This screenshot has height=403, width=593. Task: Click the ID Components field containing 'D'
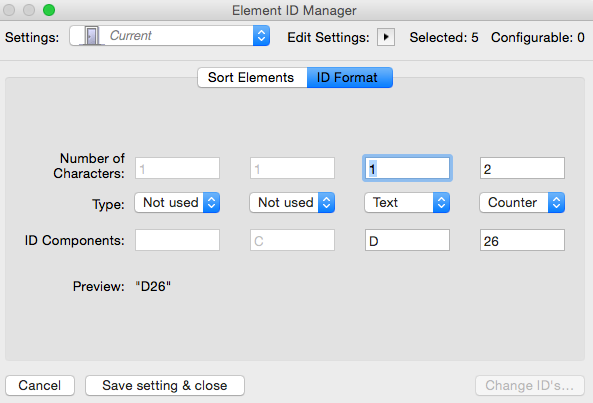407,240
